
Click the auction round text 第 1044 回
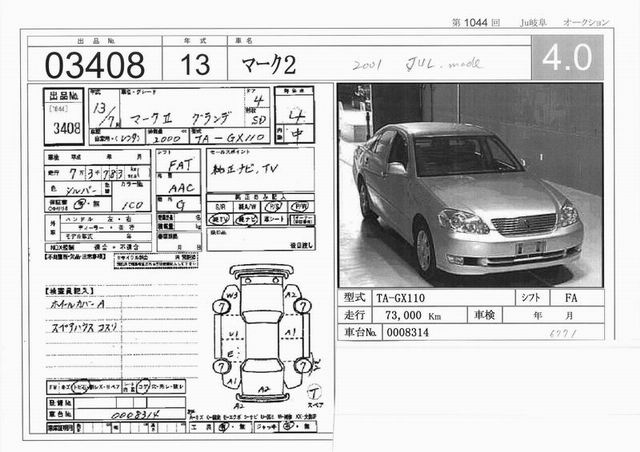pyautogui.click(x=476, y=23)
